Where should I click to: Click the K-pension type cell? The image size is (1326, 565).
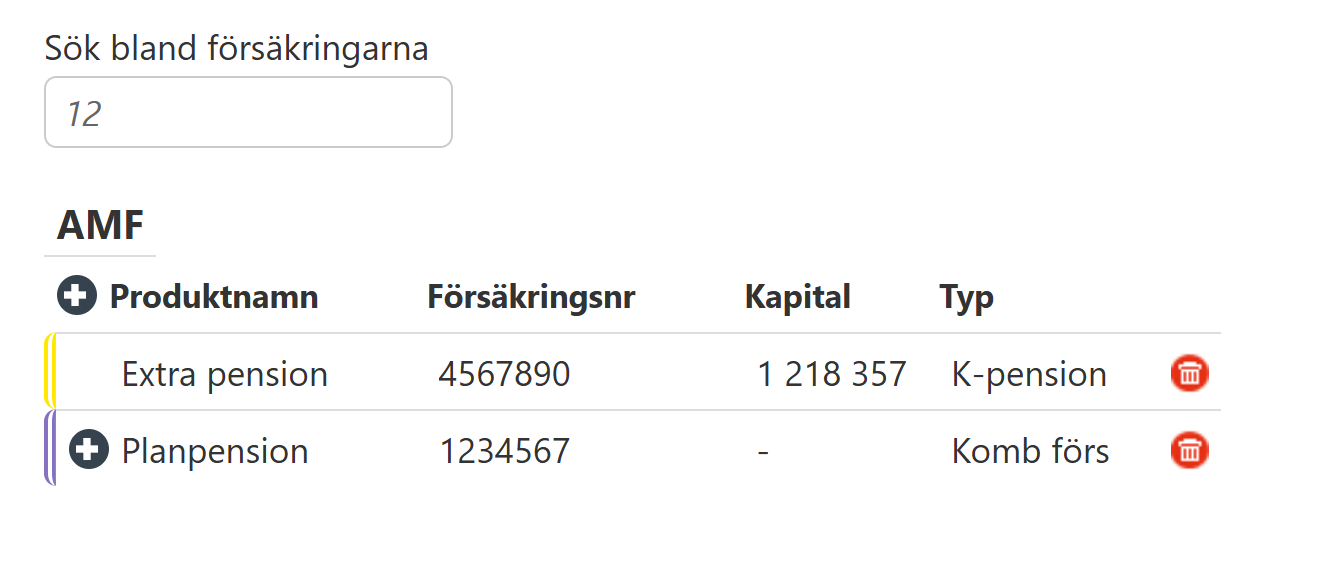pos(1029,374)
